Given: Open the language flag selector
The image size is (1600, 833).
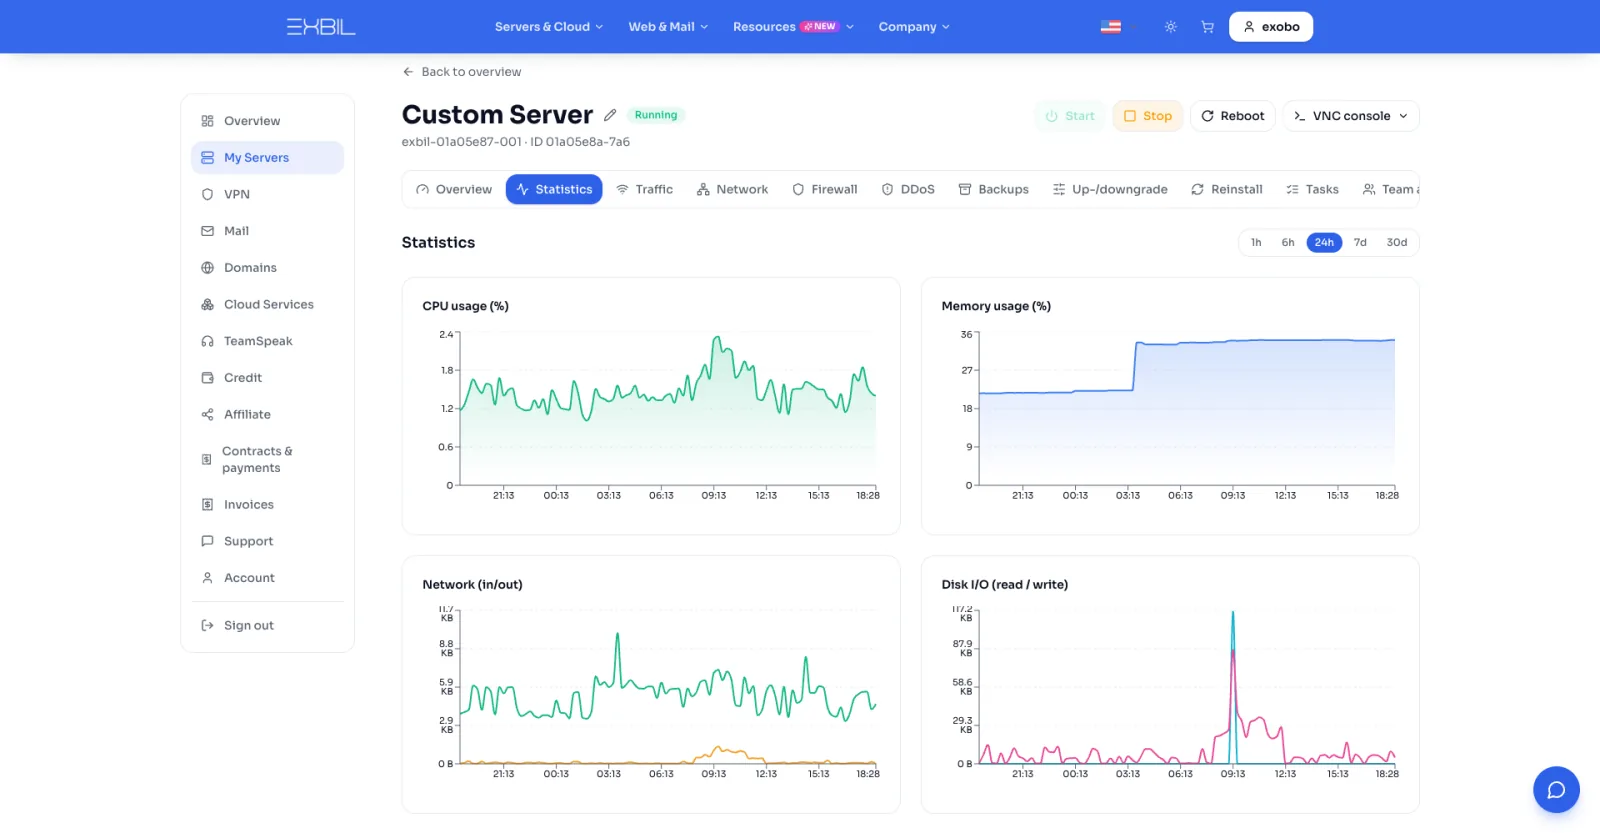Looking at the screenshot, I should point(1110,27).
